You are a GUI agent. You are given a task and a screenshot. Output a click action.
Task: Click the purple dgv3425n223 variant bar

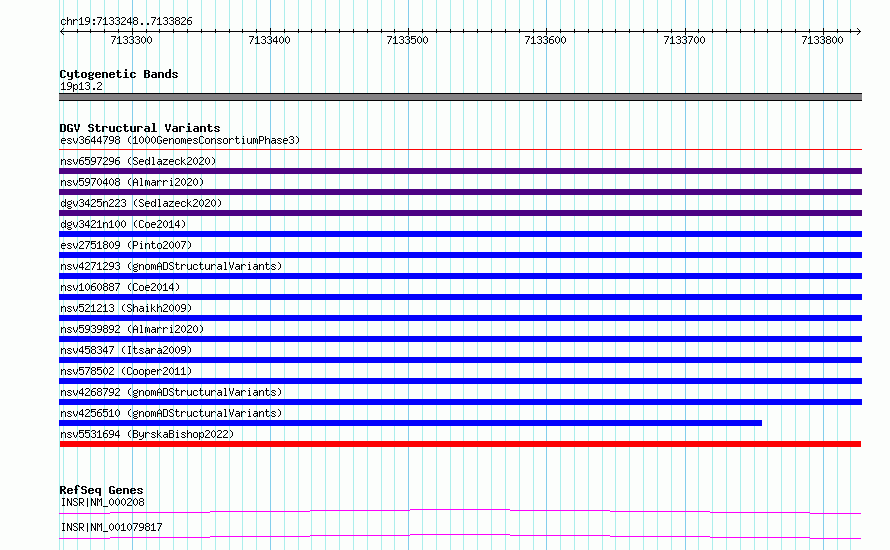pyautogui.click(x=460, y=213)
